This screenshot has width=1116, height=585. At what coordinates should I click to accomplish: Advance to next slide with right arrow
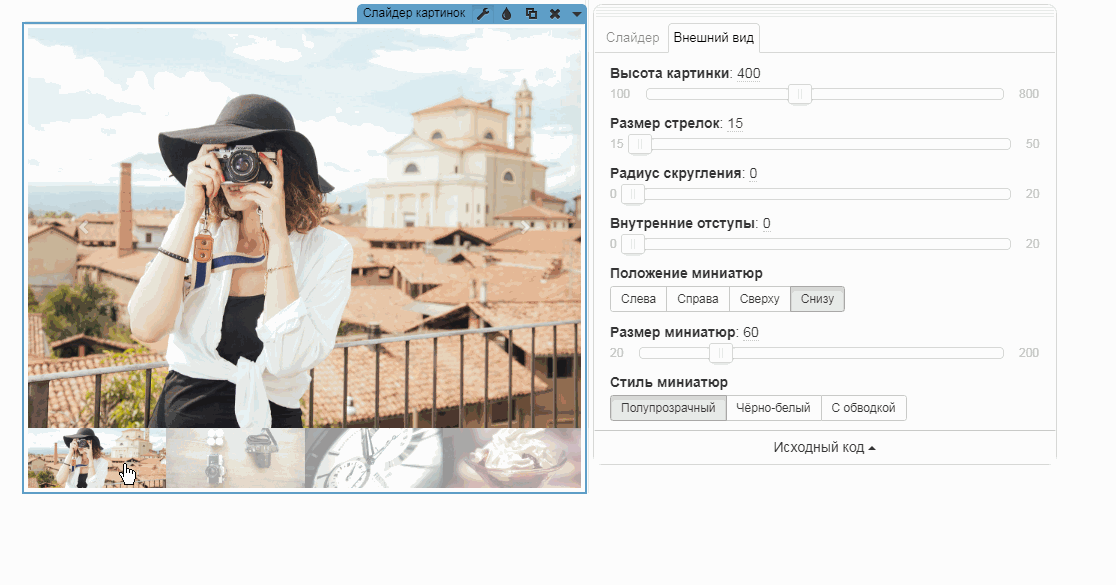click(525, 227)
